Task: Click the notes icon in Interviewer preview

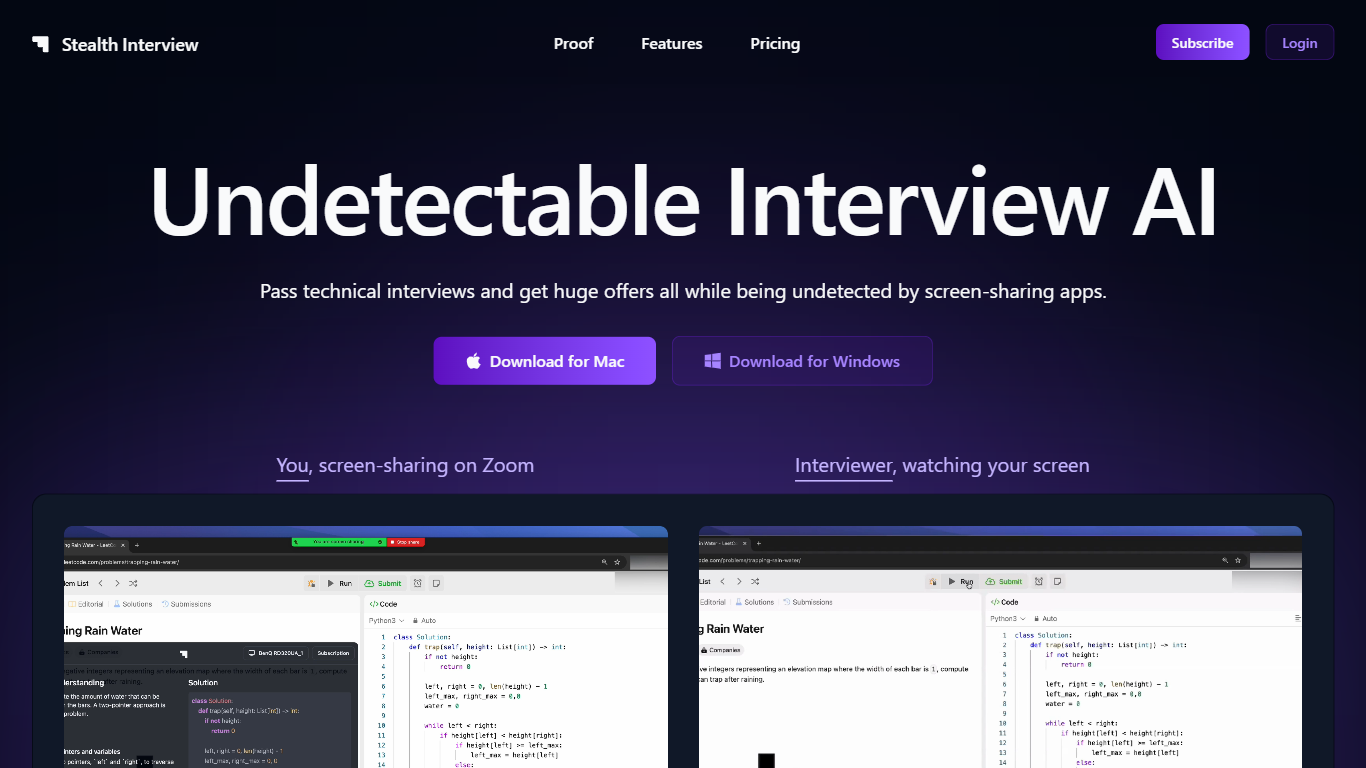Action: [1057, 581]
